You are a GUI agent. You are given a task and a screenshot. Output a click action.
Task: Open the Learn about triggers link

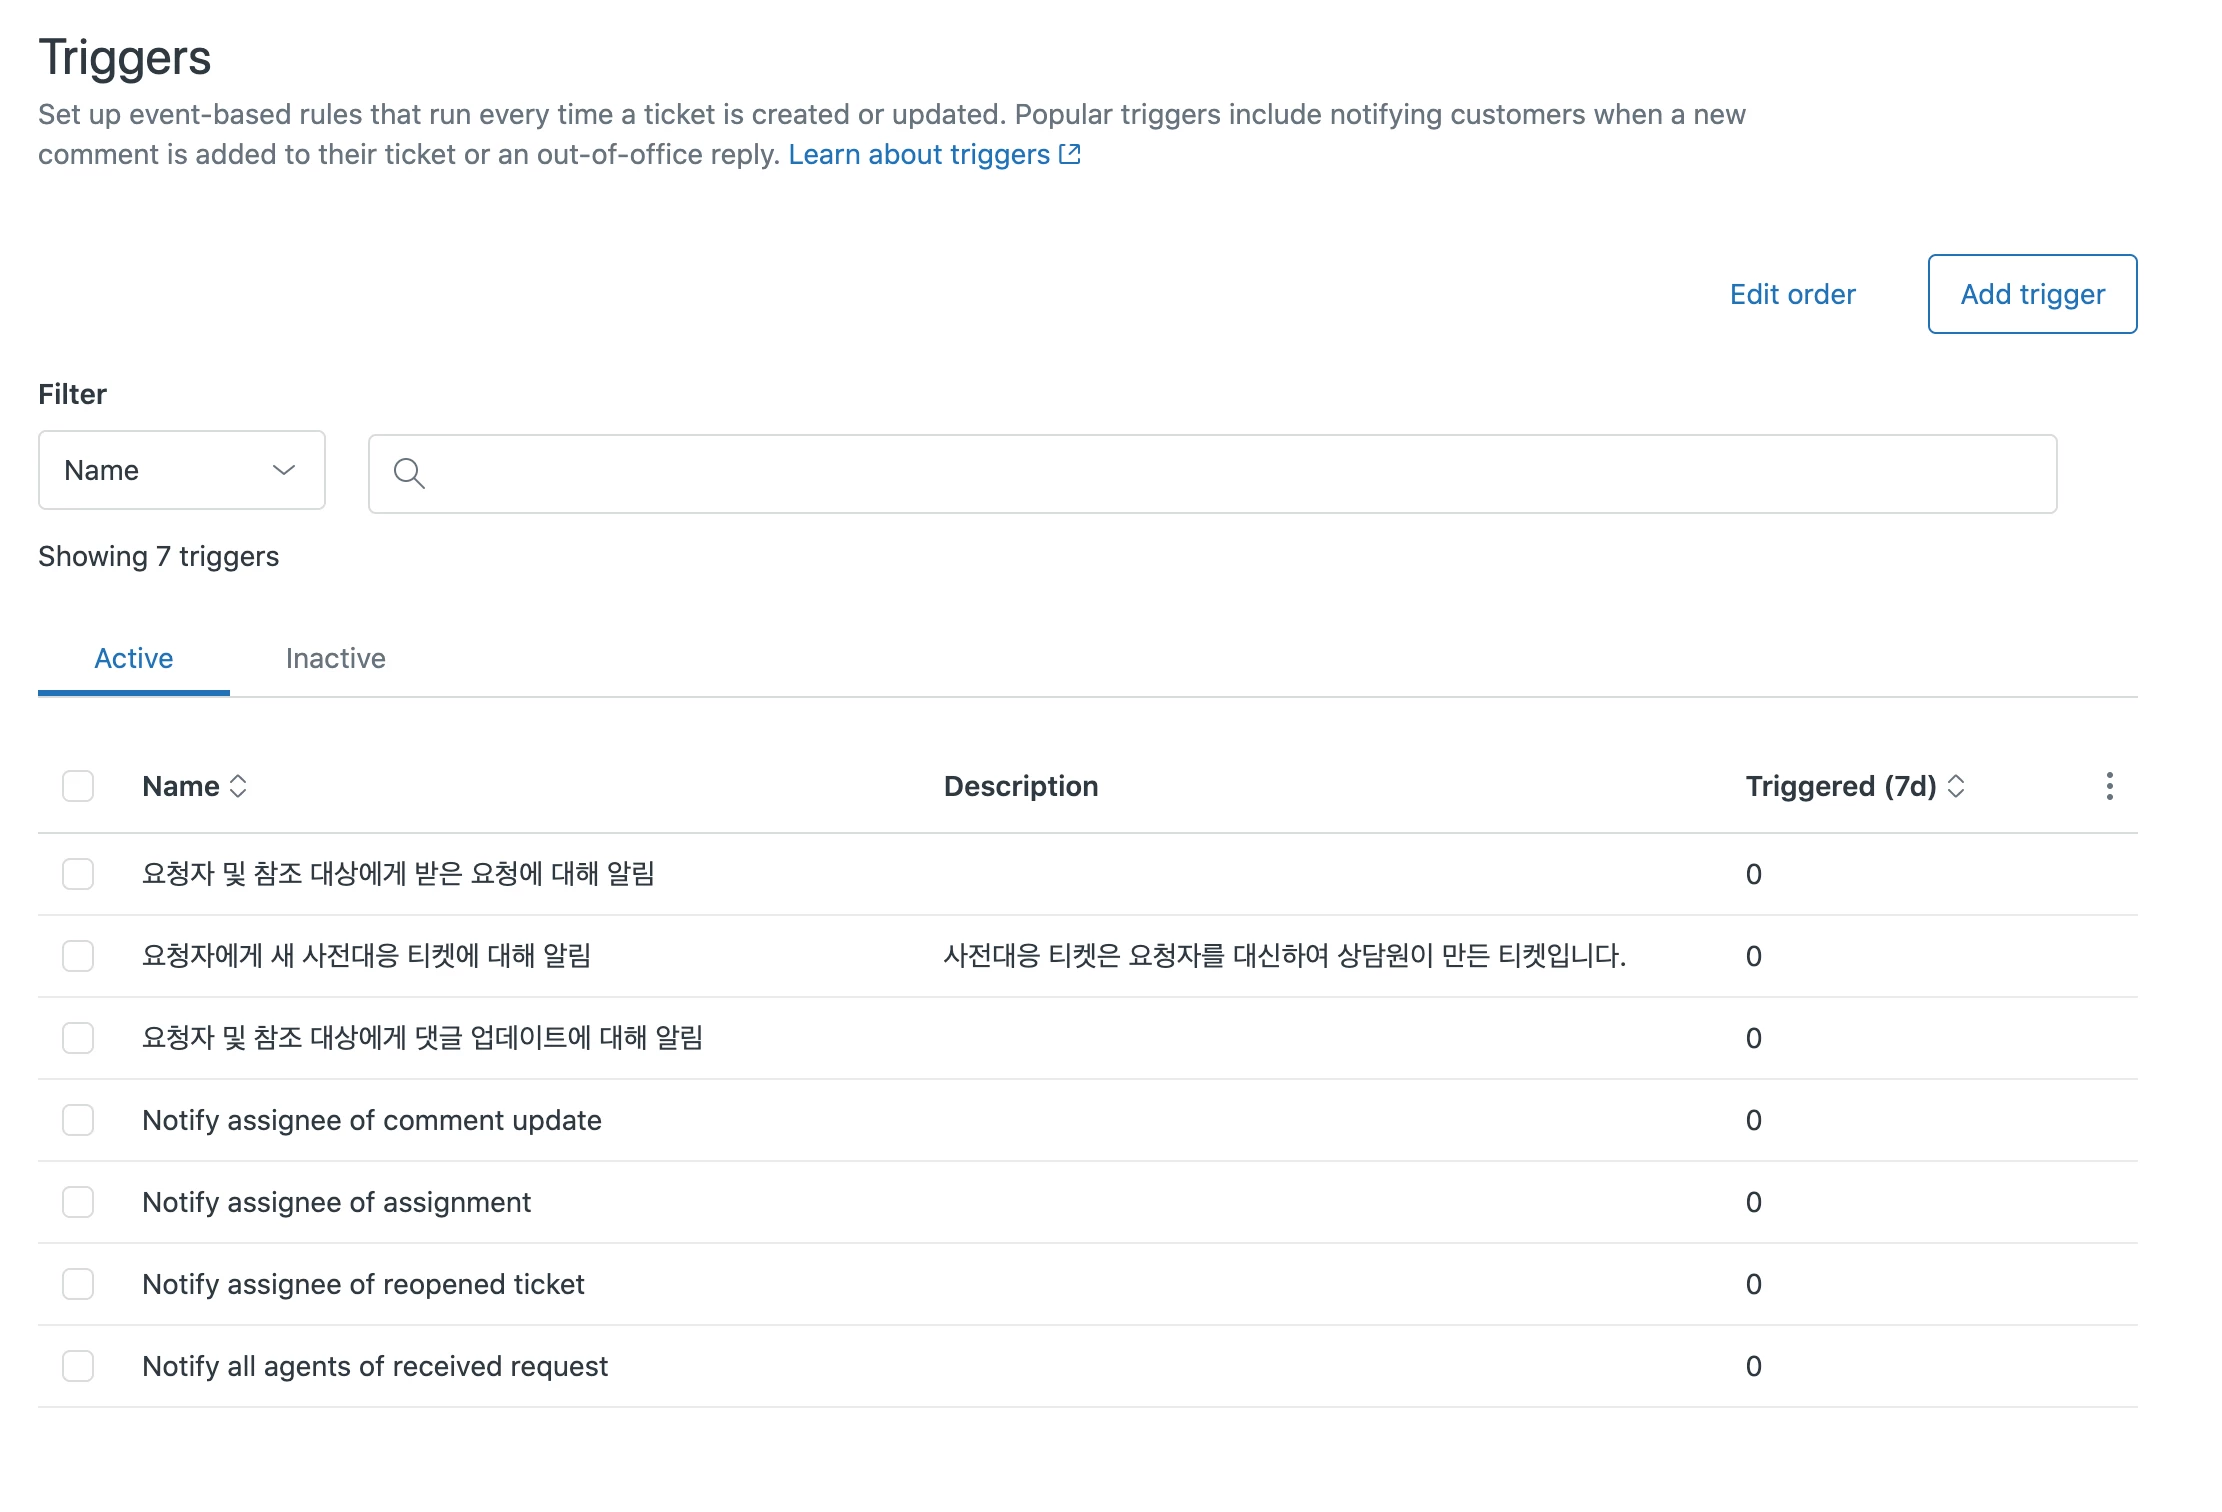pos(918,154)
